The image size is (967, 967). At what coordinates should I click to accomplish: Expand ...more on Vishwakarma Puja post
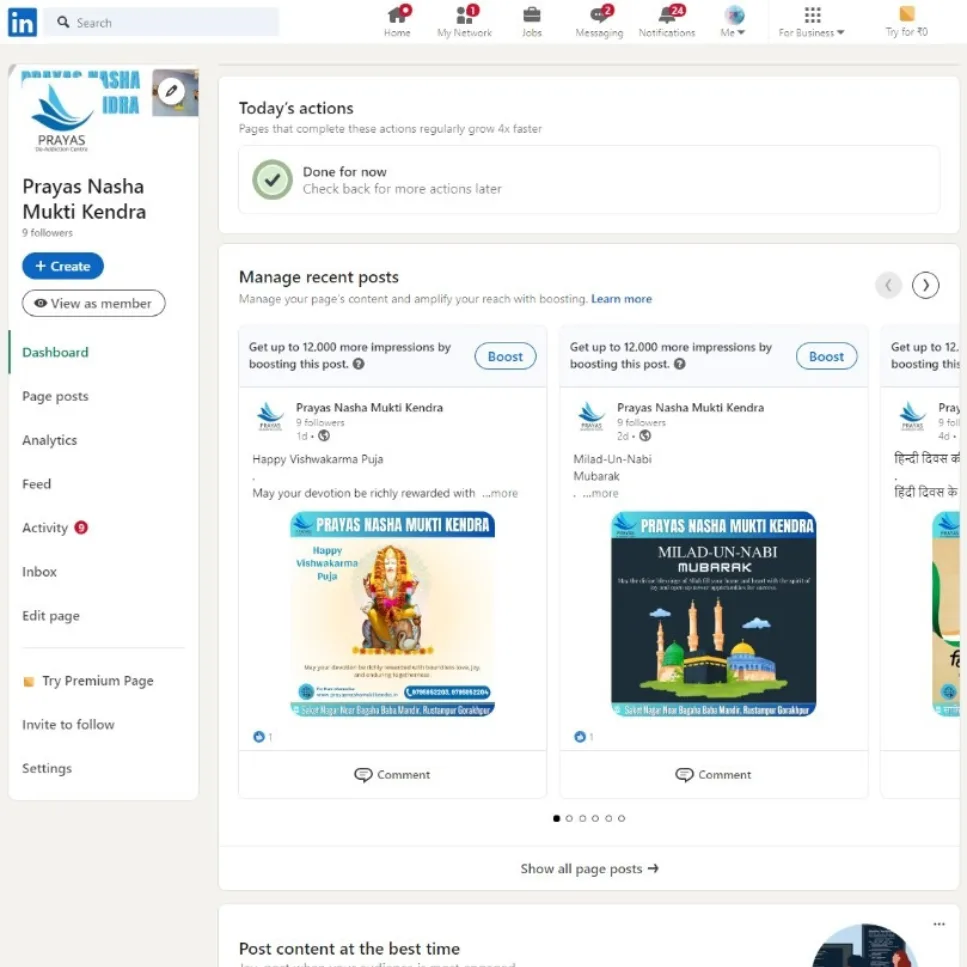tap(500, 493)
